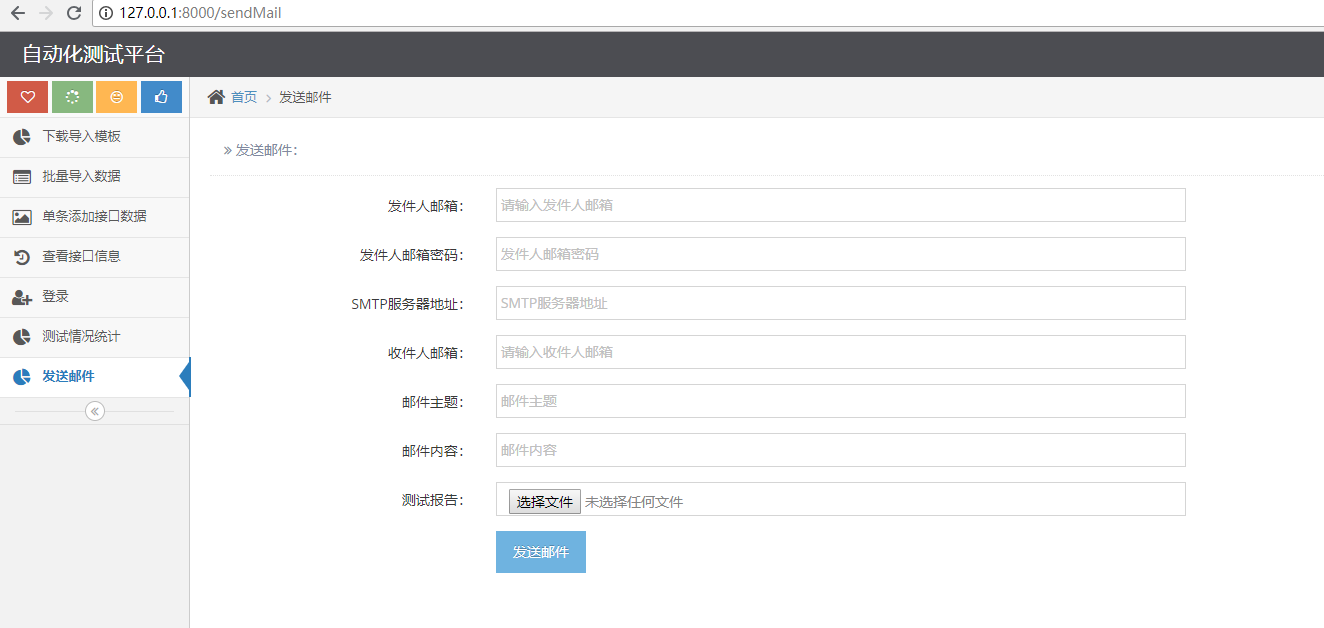Reload the page in browser
1324x628 pixels.
[x=73, y=13]
